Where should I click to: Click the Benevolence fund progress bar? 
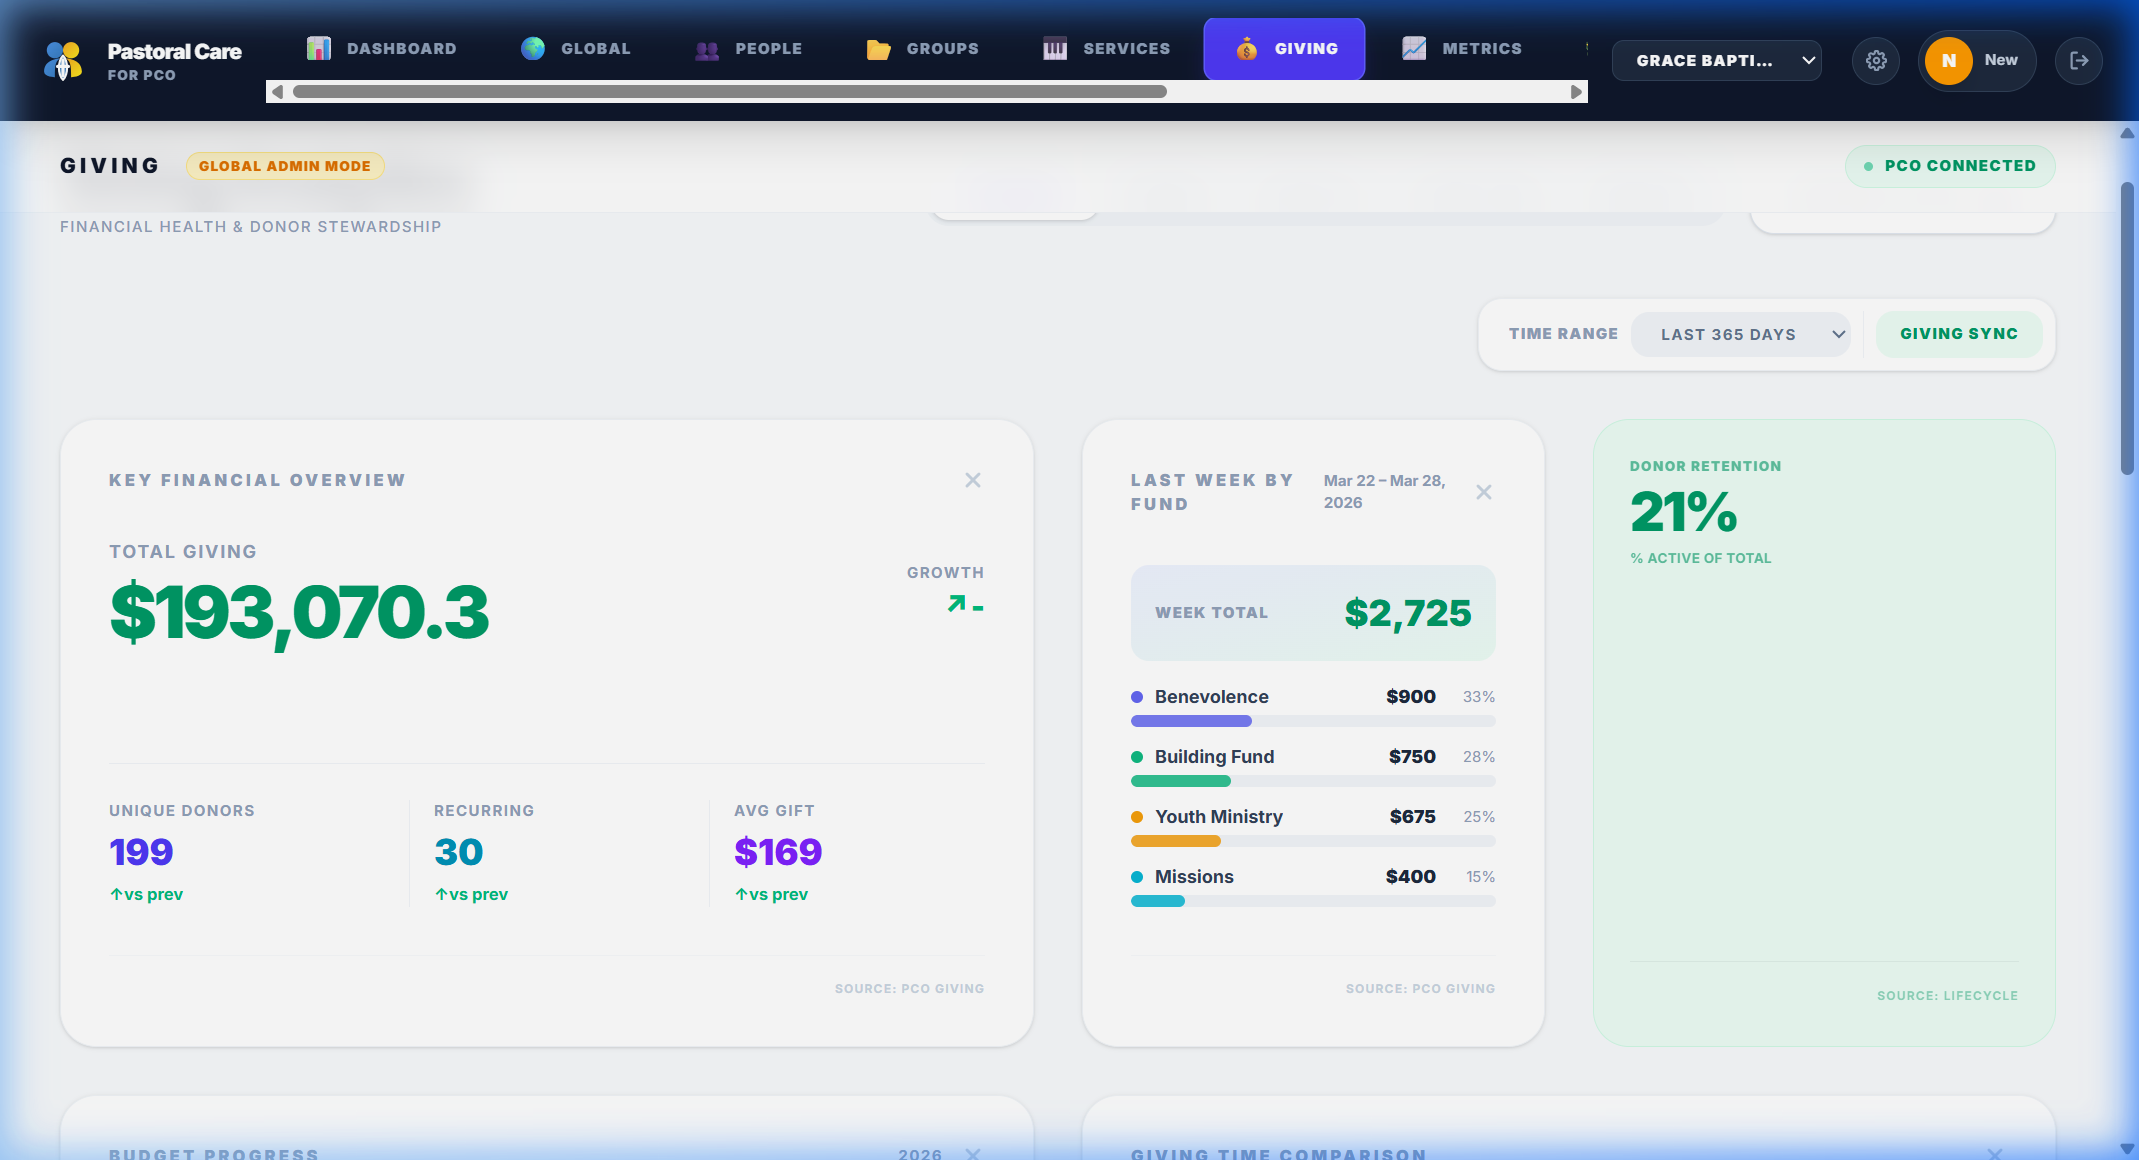(x=1312, y=721)
